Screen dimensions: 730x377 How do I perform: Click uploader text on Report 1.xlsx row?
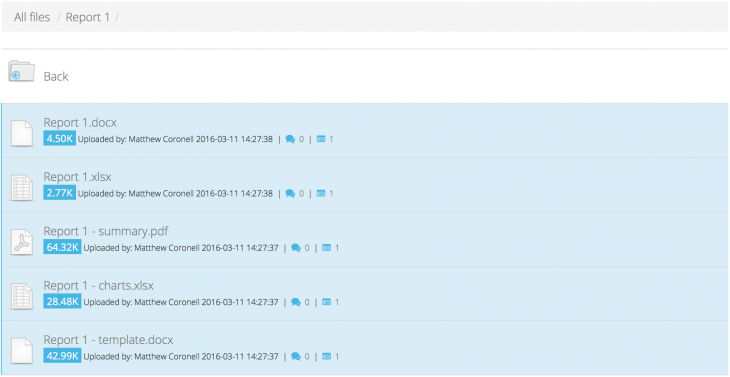[x=175, y=194]
